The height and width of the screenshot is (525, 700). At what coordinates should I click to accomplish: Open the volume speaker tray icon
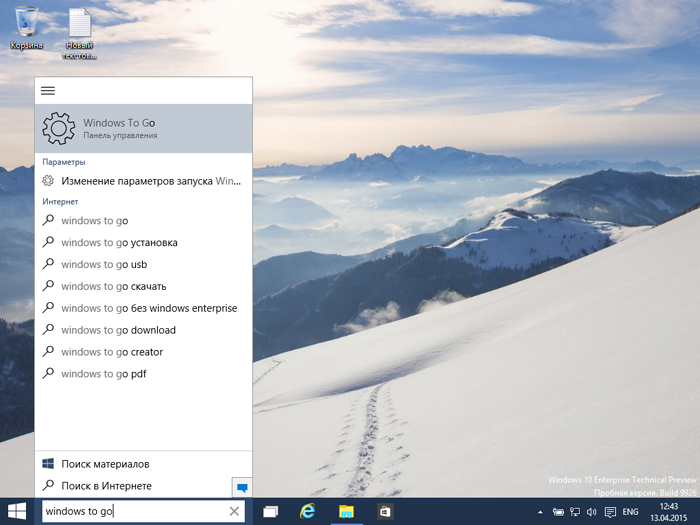(x=592, y=512)
